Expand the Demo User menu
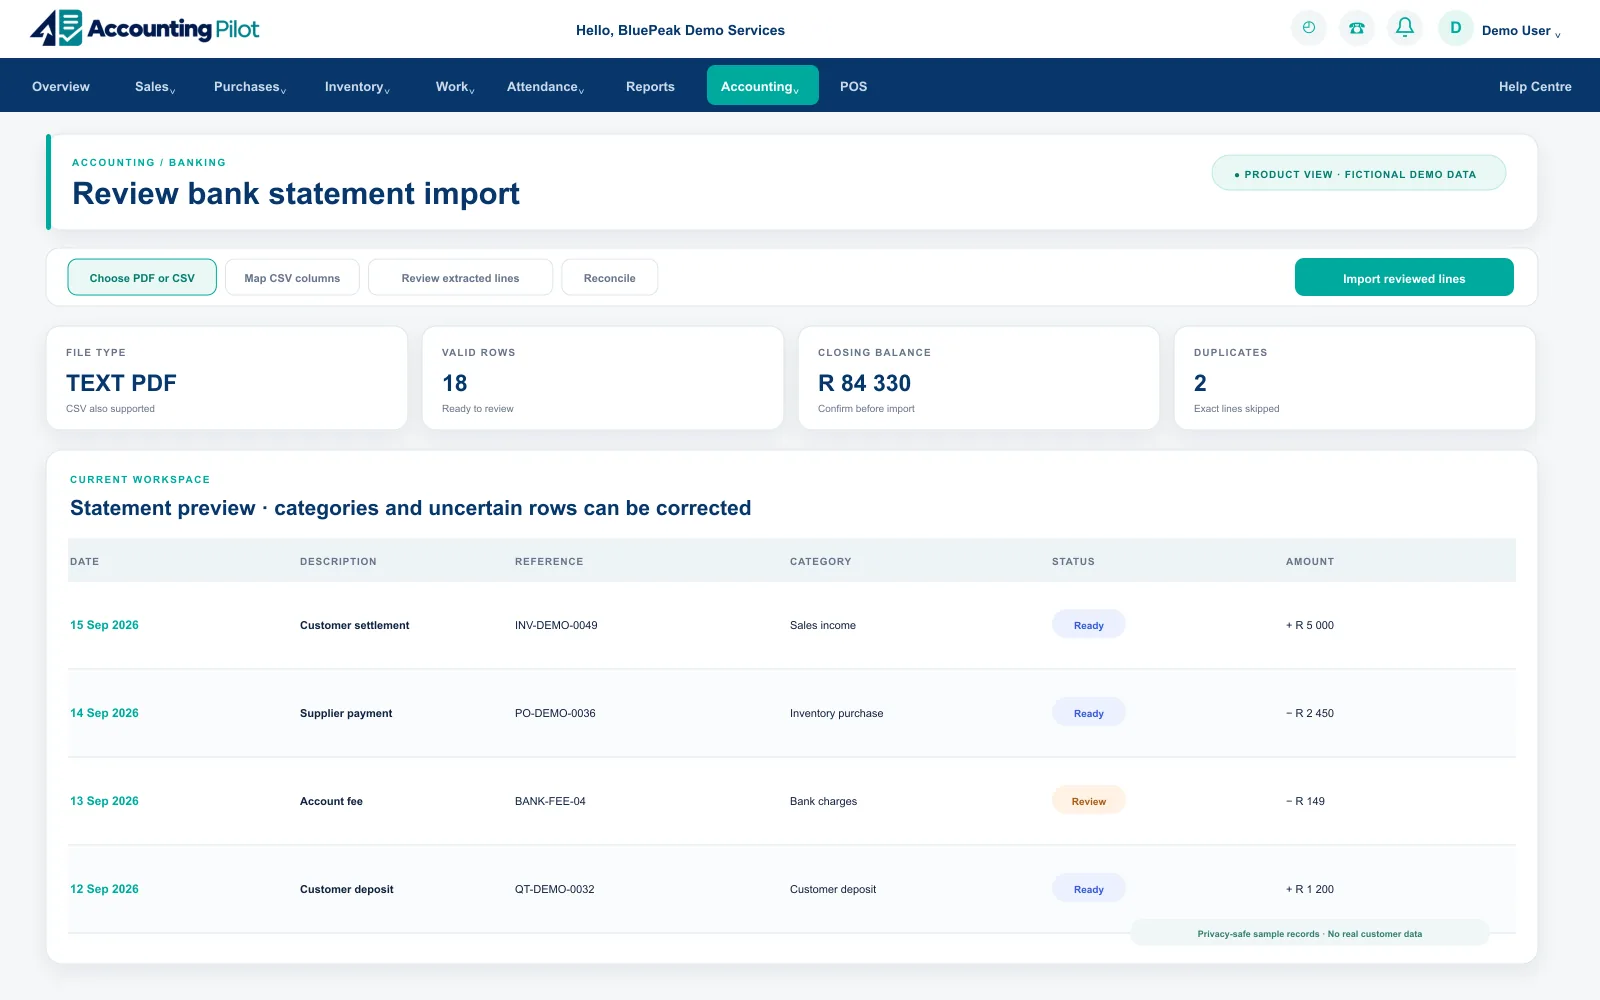This screenshot has width=1600, height=1000. pyautogui.click(x=1521, y=31)
